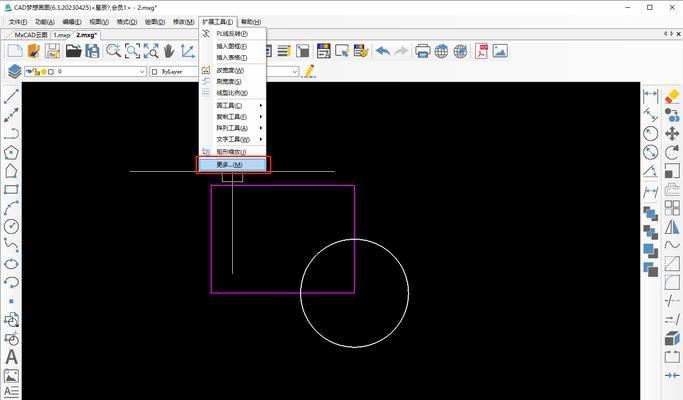
Task: Click the first globe icon
Action: (441, 51)
